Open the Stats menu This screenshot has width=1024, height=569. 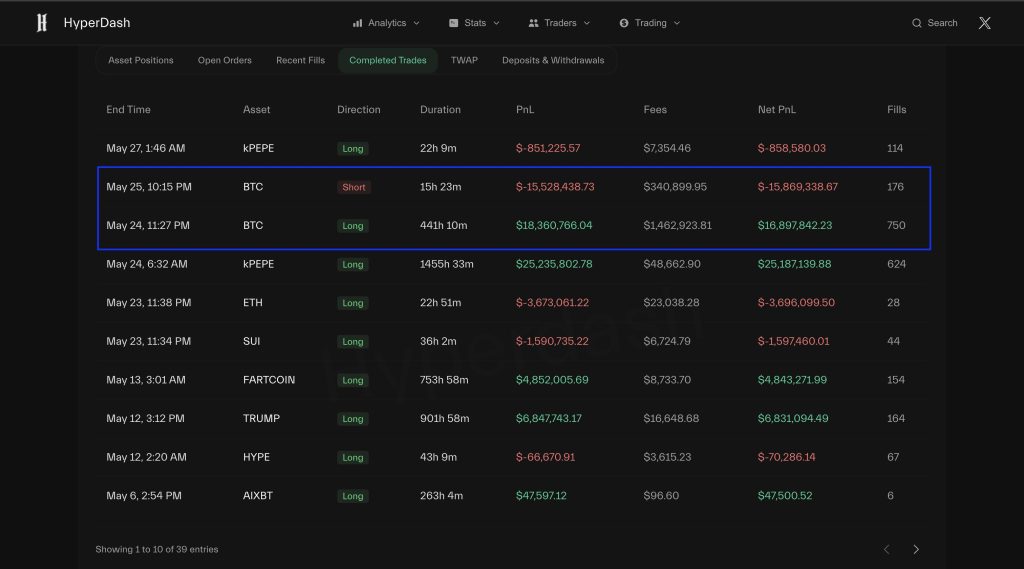[x=474, y=23]
